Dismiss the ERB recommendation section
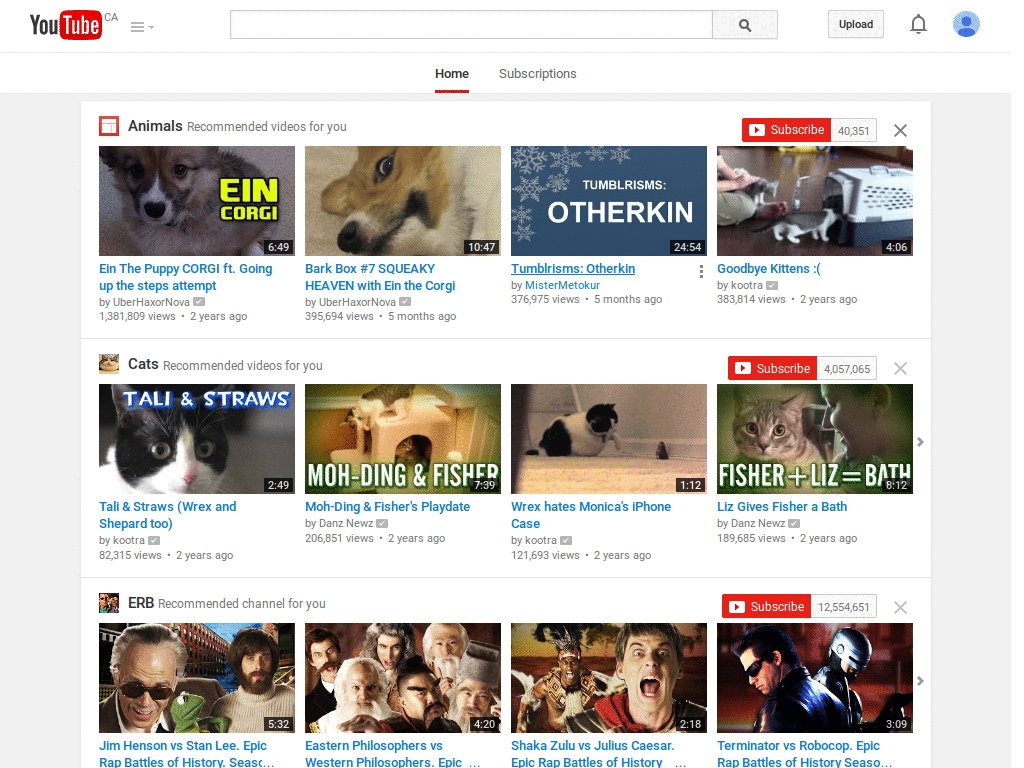The image size is (1024, 768). [900, 607]
